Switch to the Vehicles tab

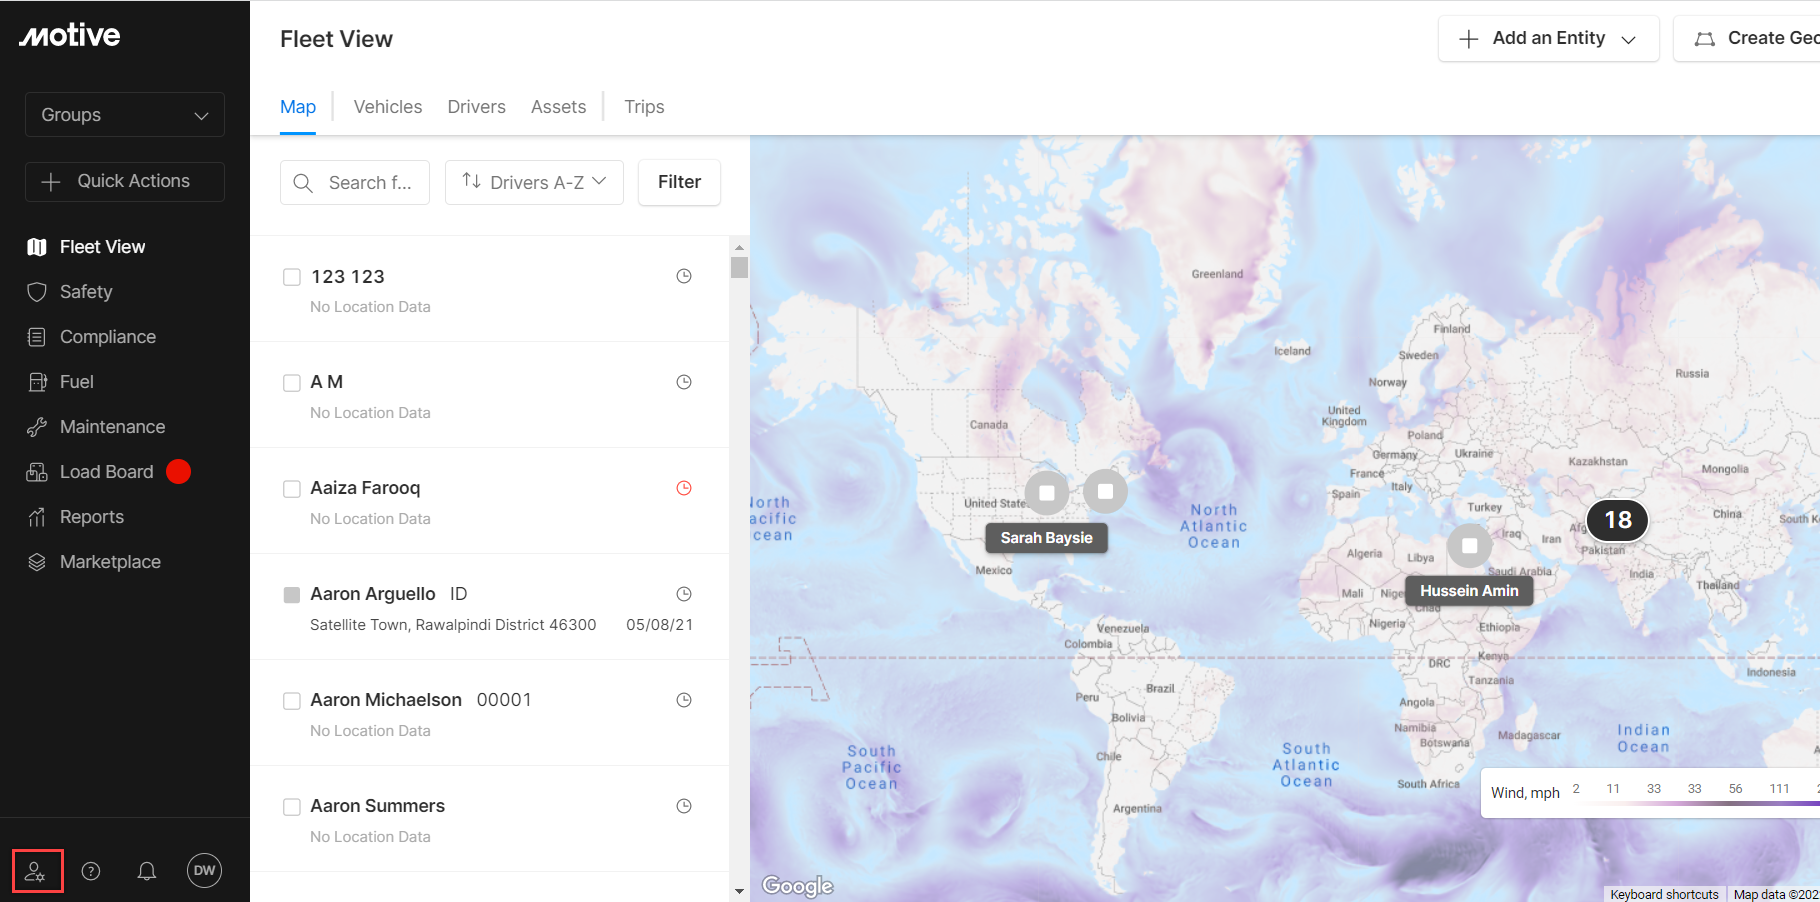point(388,107)
